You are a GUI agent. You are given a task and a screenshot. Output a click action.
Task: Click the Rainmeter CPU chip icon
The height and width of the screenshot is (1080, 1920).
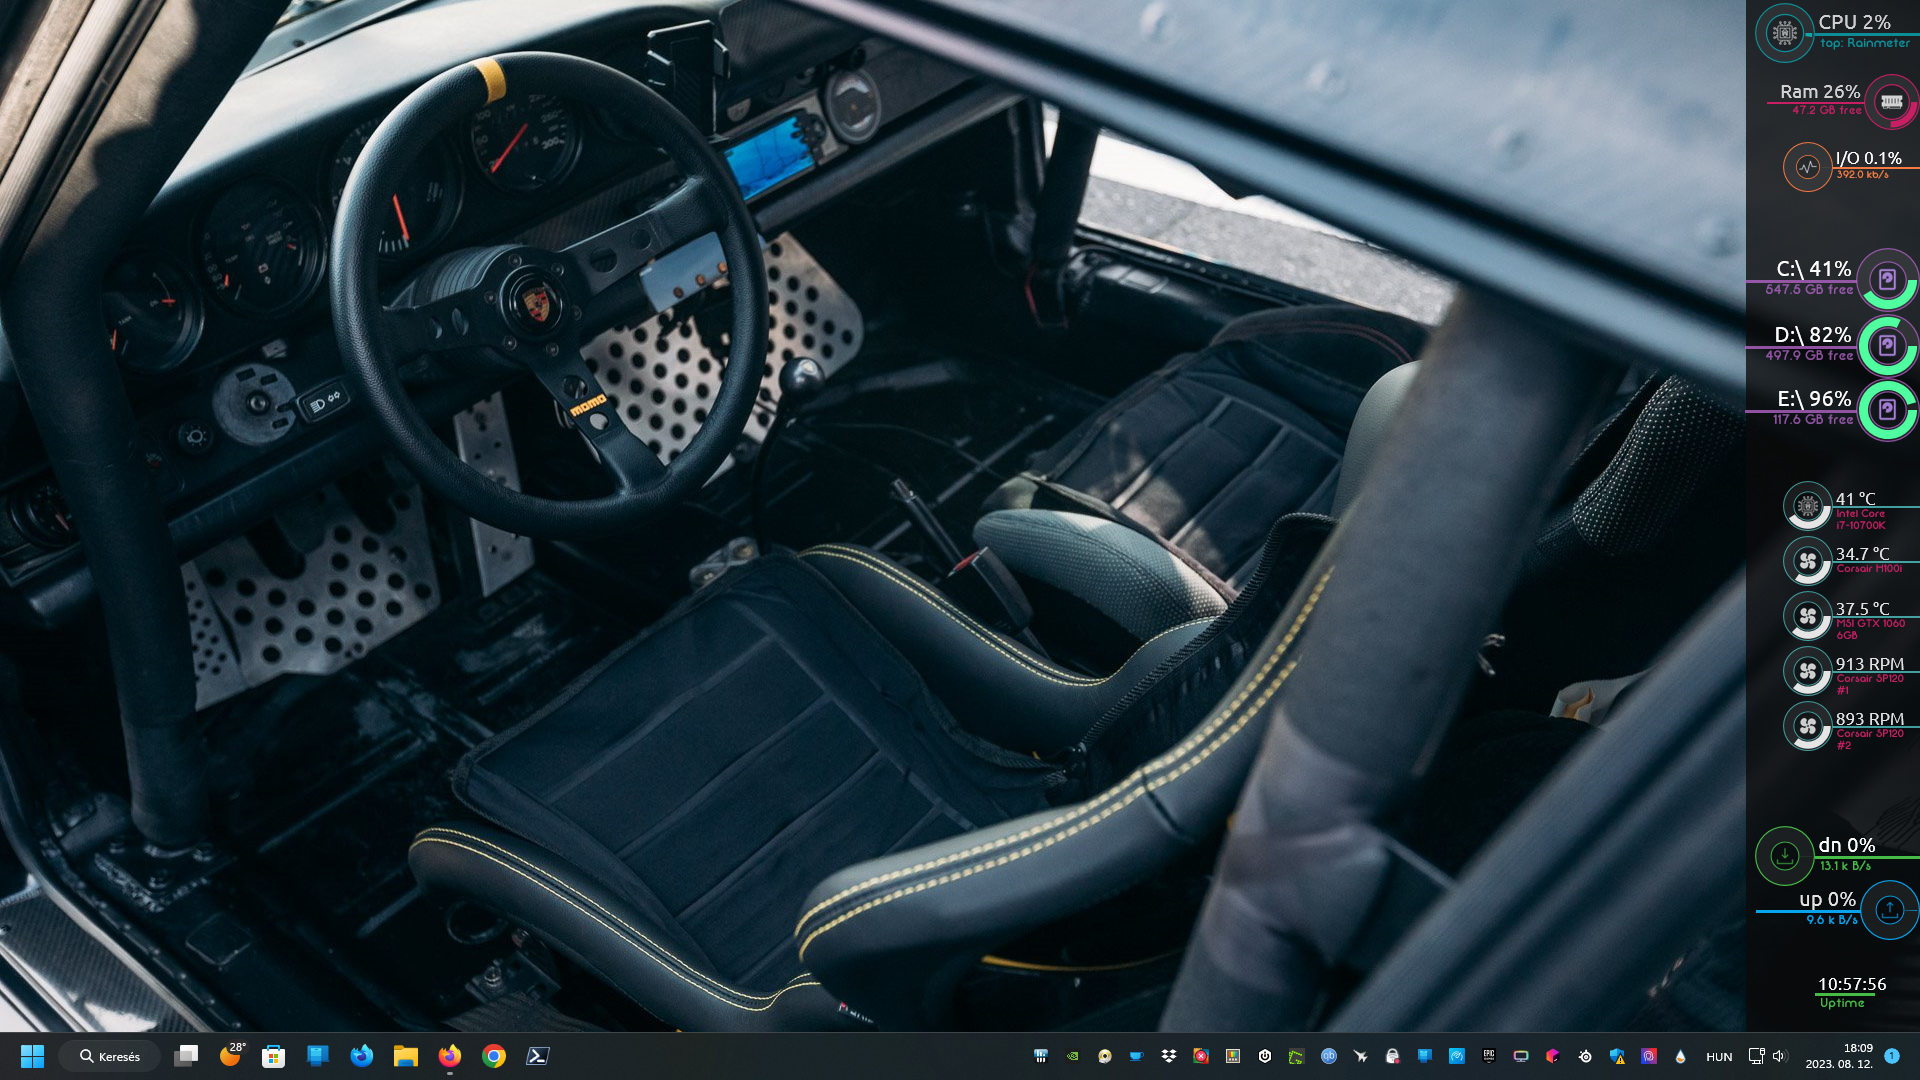tap(1784, 33)
